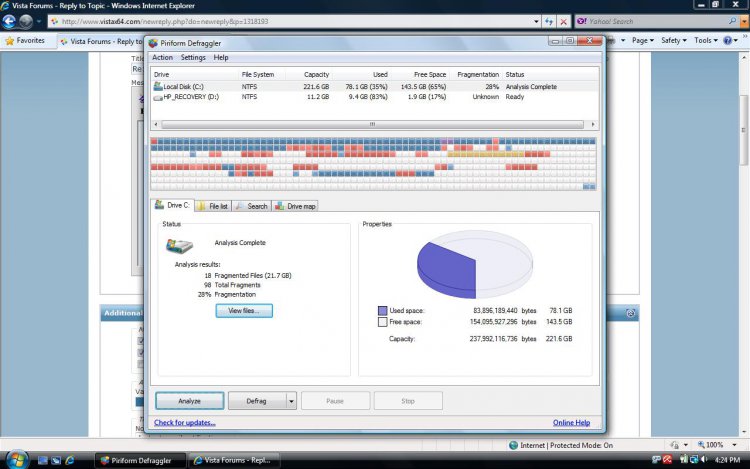The width and height of the screenshot is (750, 469).
Task: Click the Defrag button
Action: (257, 401)
